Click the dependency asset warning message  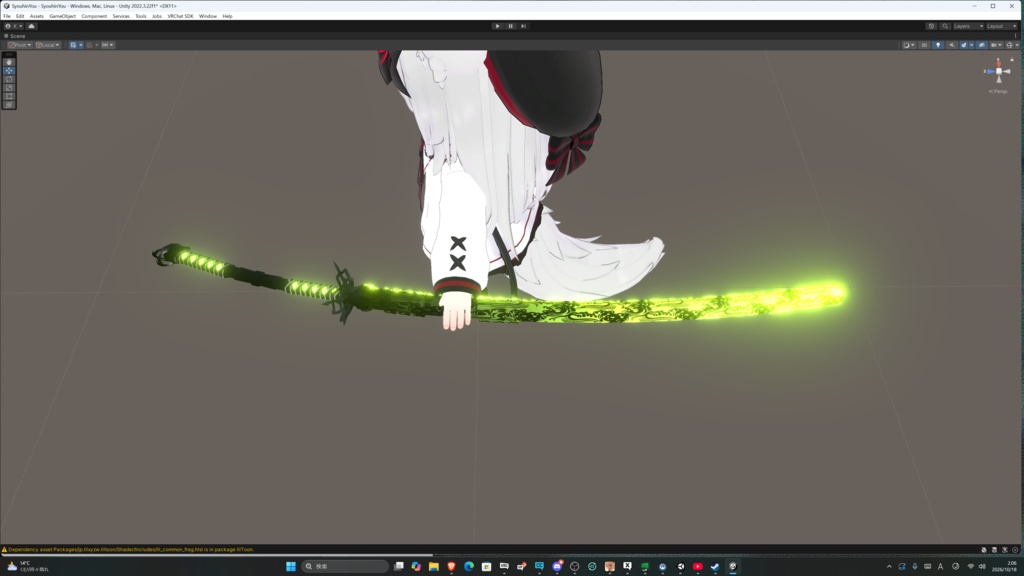click(x=131, y=549)
